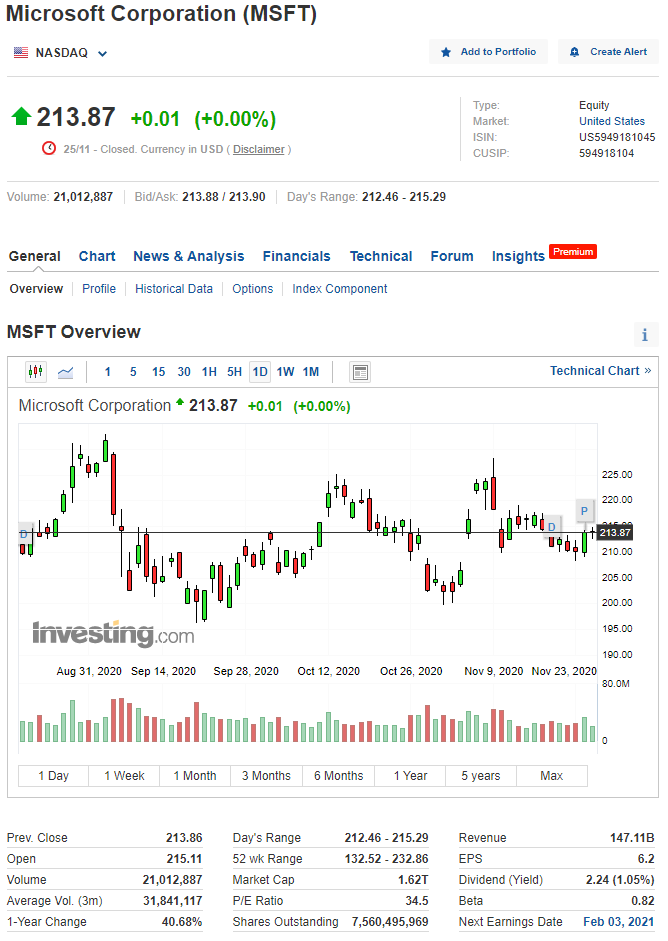Switch to the General tab

point(35,256)
